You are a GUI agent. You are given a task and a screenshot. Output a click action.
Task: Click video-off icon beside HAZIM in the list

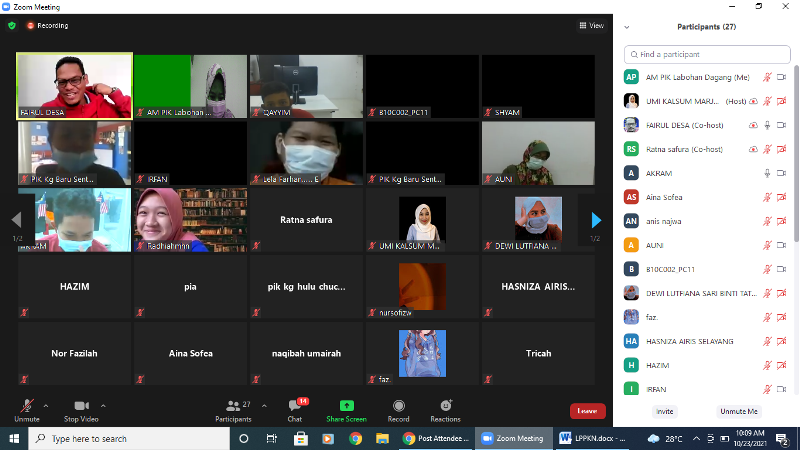click(x=781, y=365)
